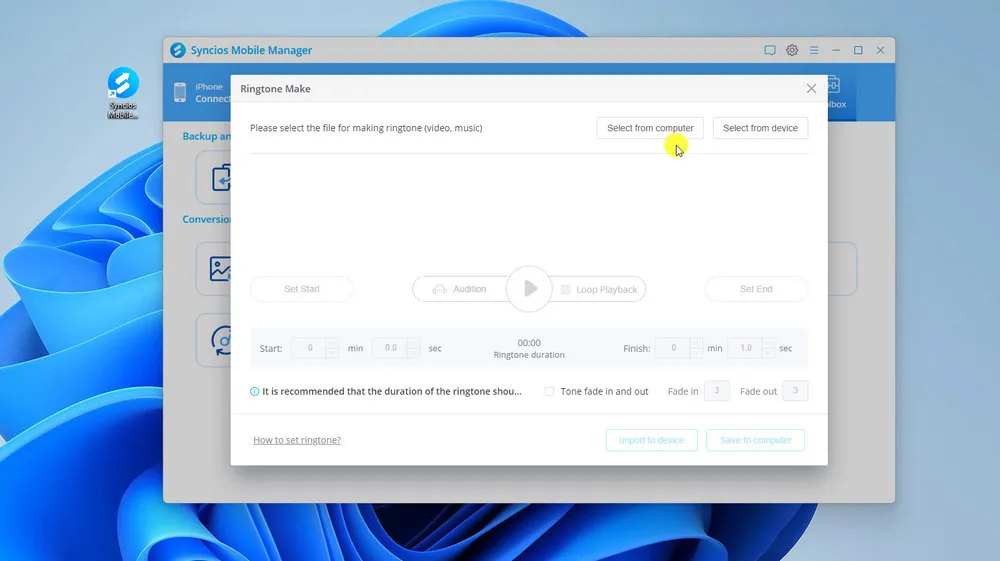Screen dimensions: 1000x561
Task: Enable the Loop Playback checkbox
Action: (x=565, y=289)
